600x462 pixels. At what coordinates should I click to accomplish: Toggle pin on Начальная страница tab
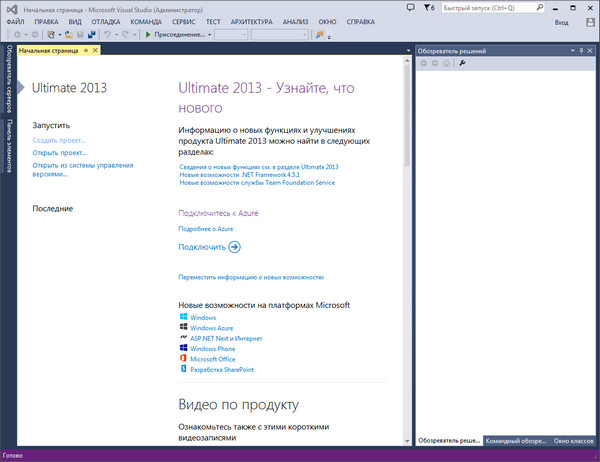click(86, 51)
